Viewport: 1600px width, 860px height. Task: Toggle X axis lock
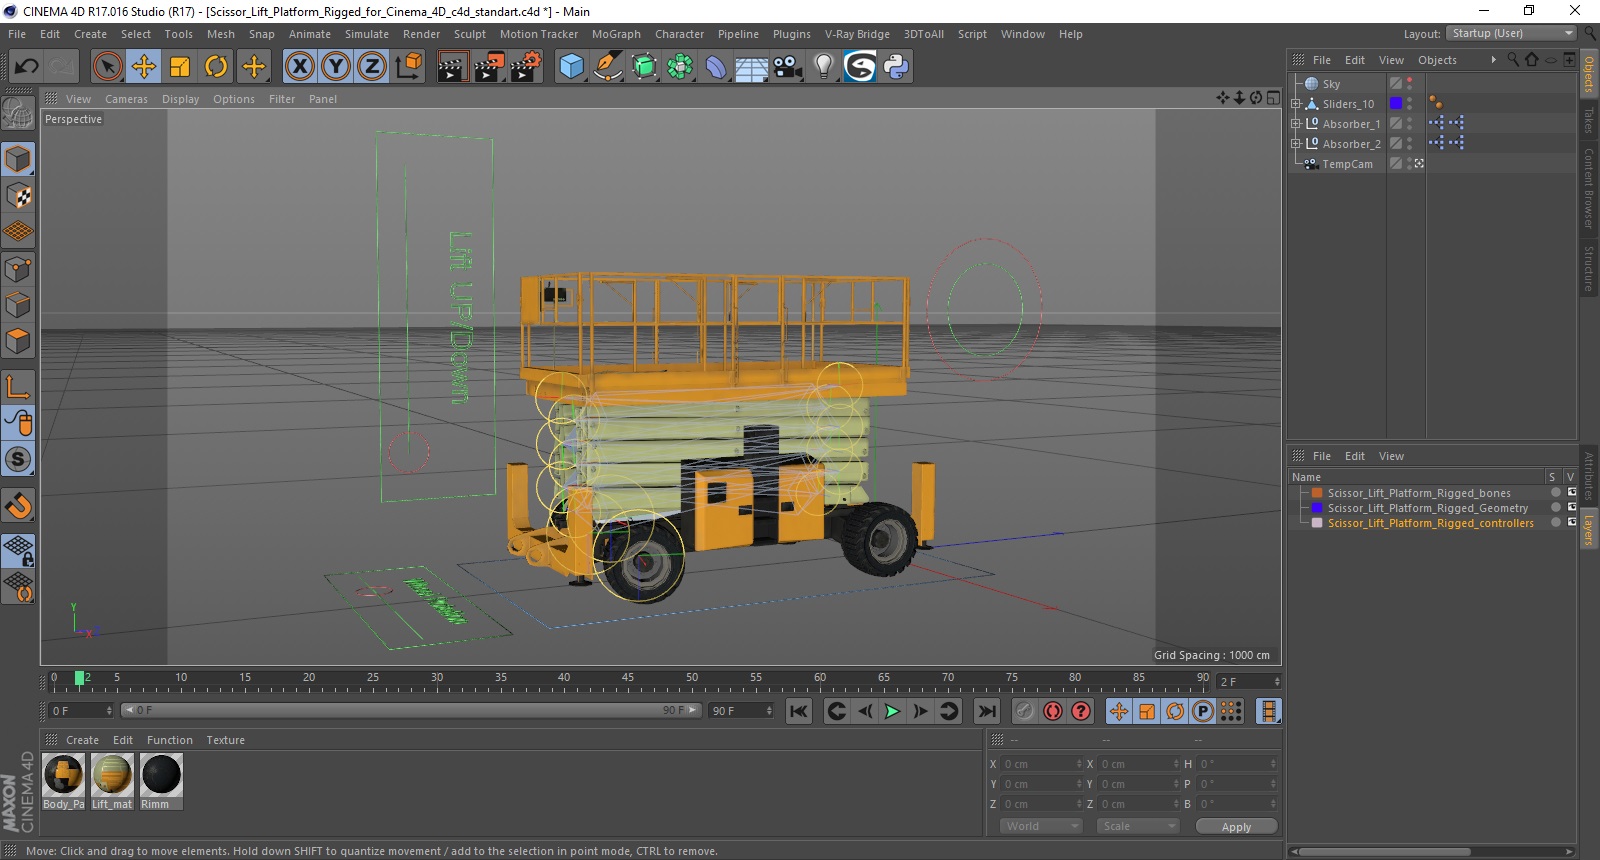[299, 67]
